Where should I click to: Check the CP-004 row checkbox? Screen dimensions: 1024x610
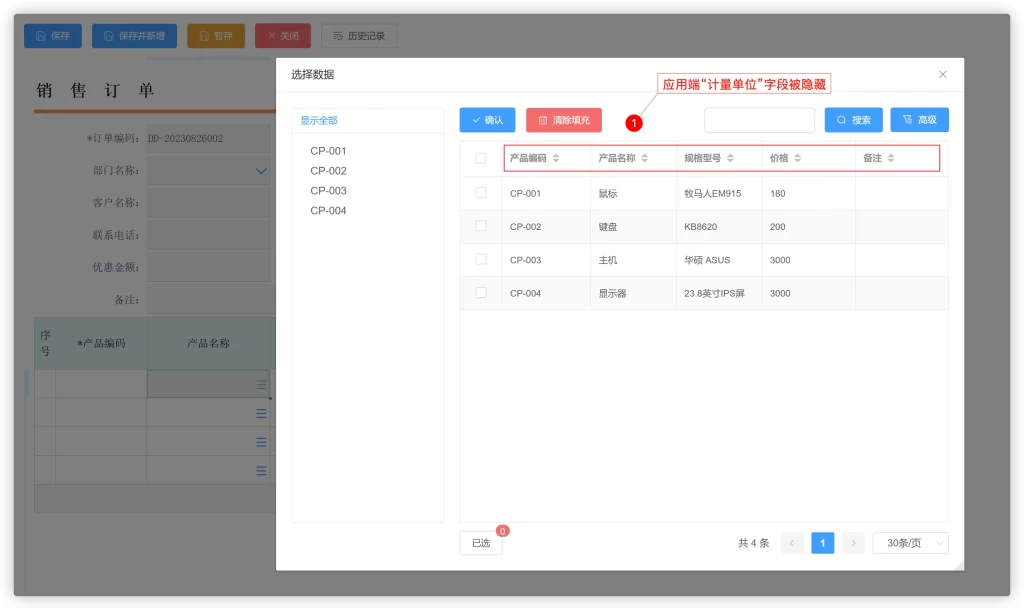tap(481, 293)
